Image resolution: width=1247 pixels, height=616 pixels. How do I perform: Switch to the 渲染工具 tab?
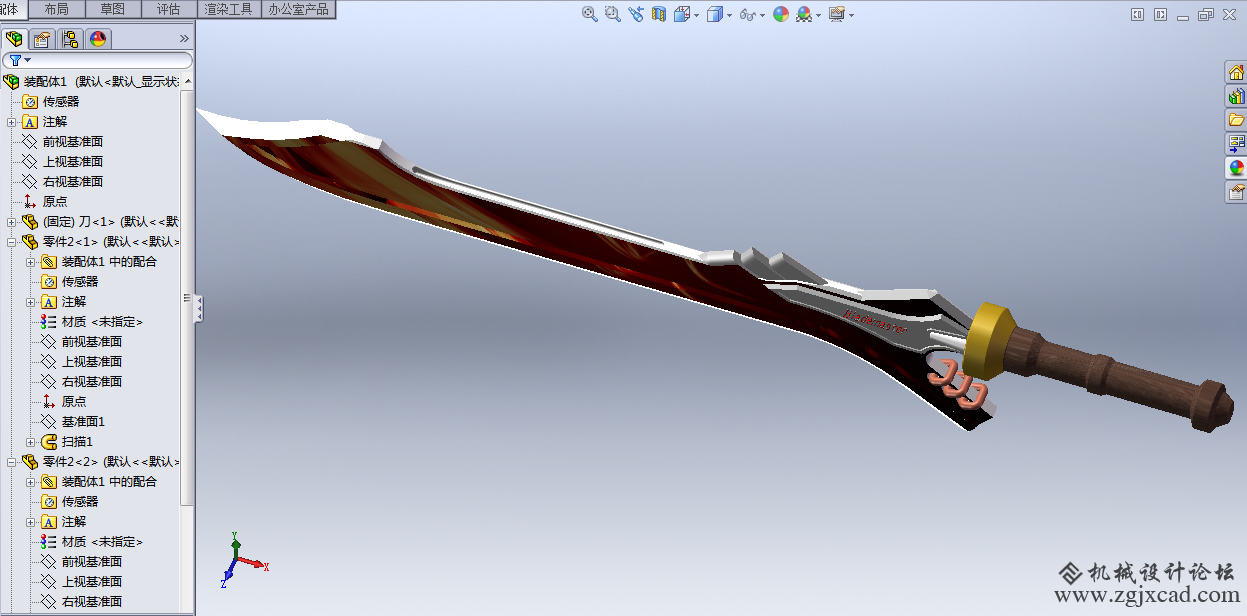[229, 9]
